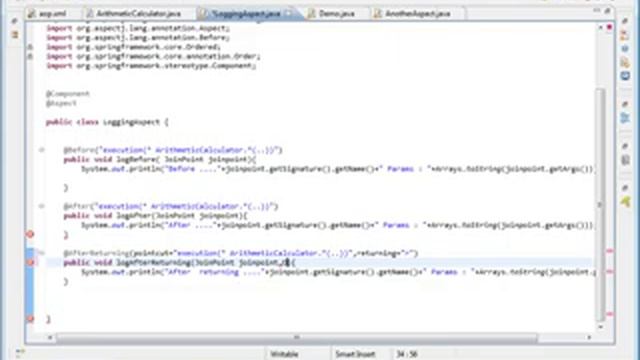Click the Writable status bar field

pyautogui.click(x=284, y=354)
